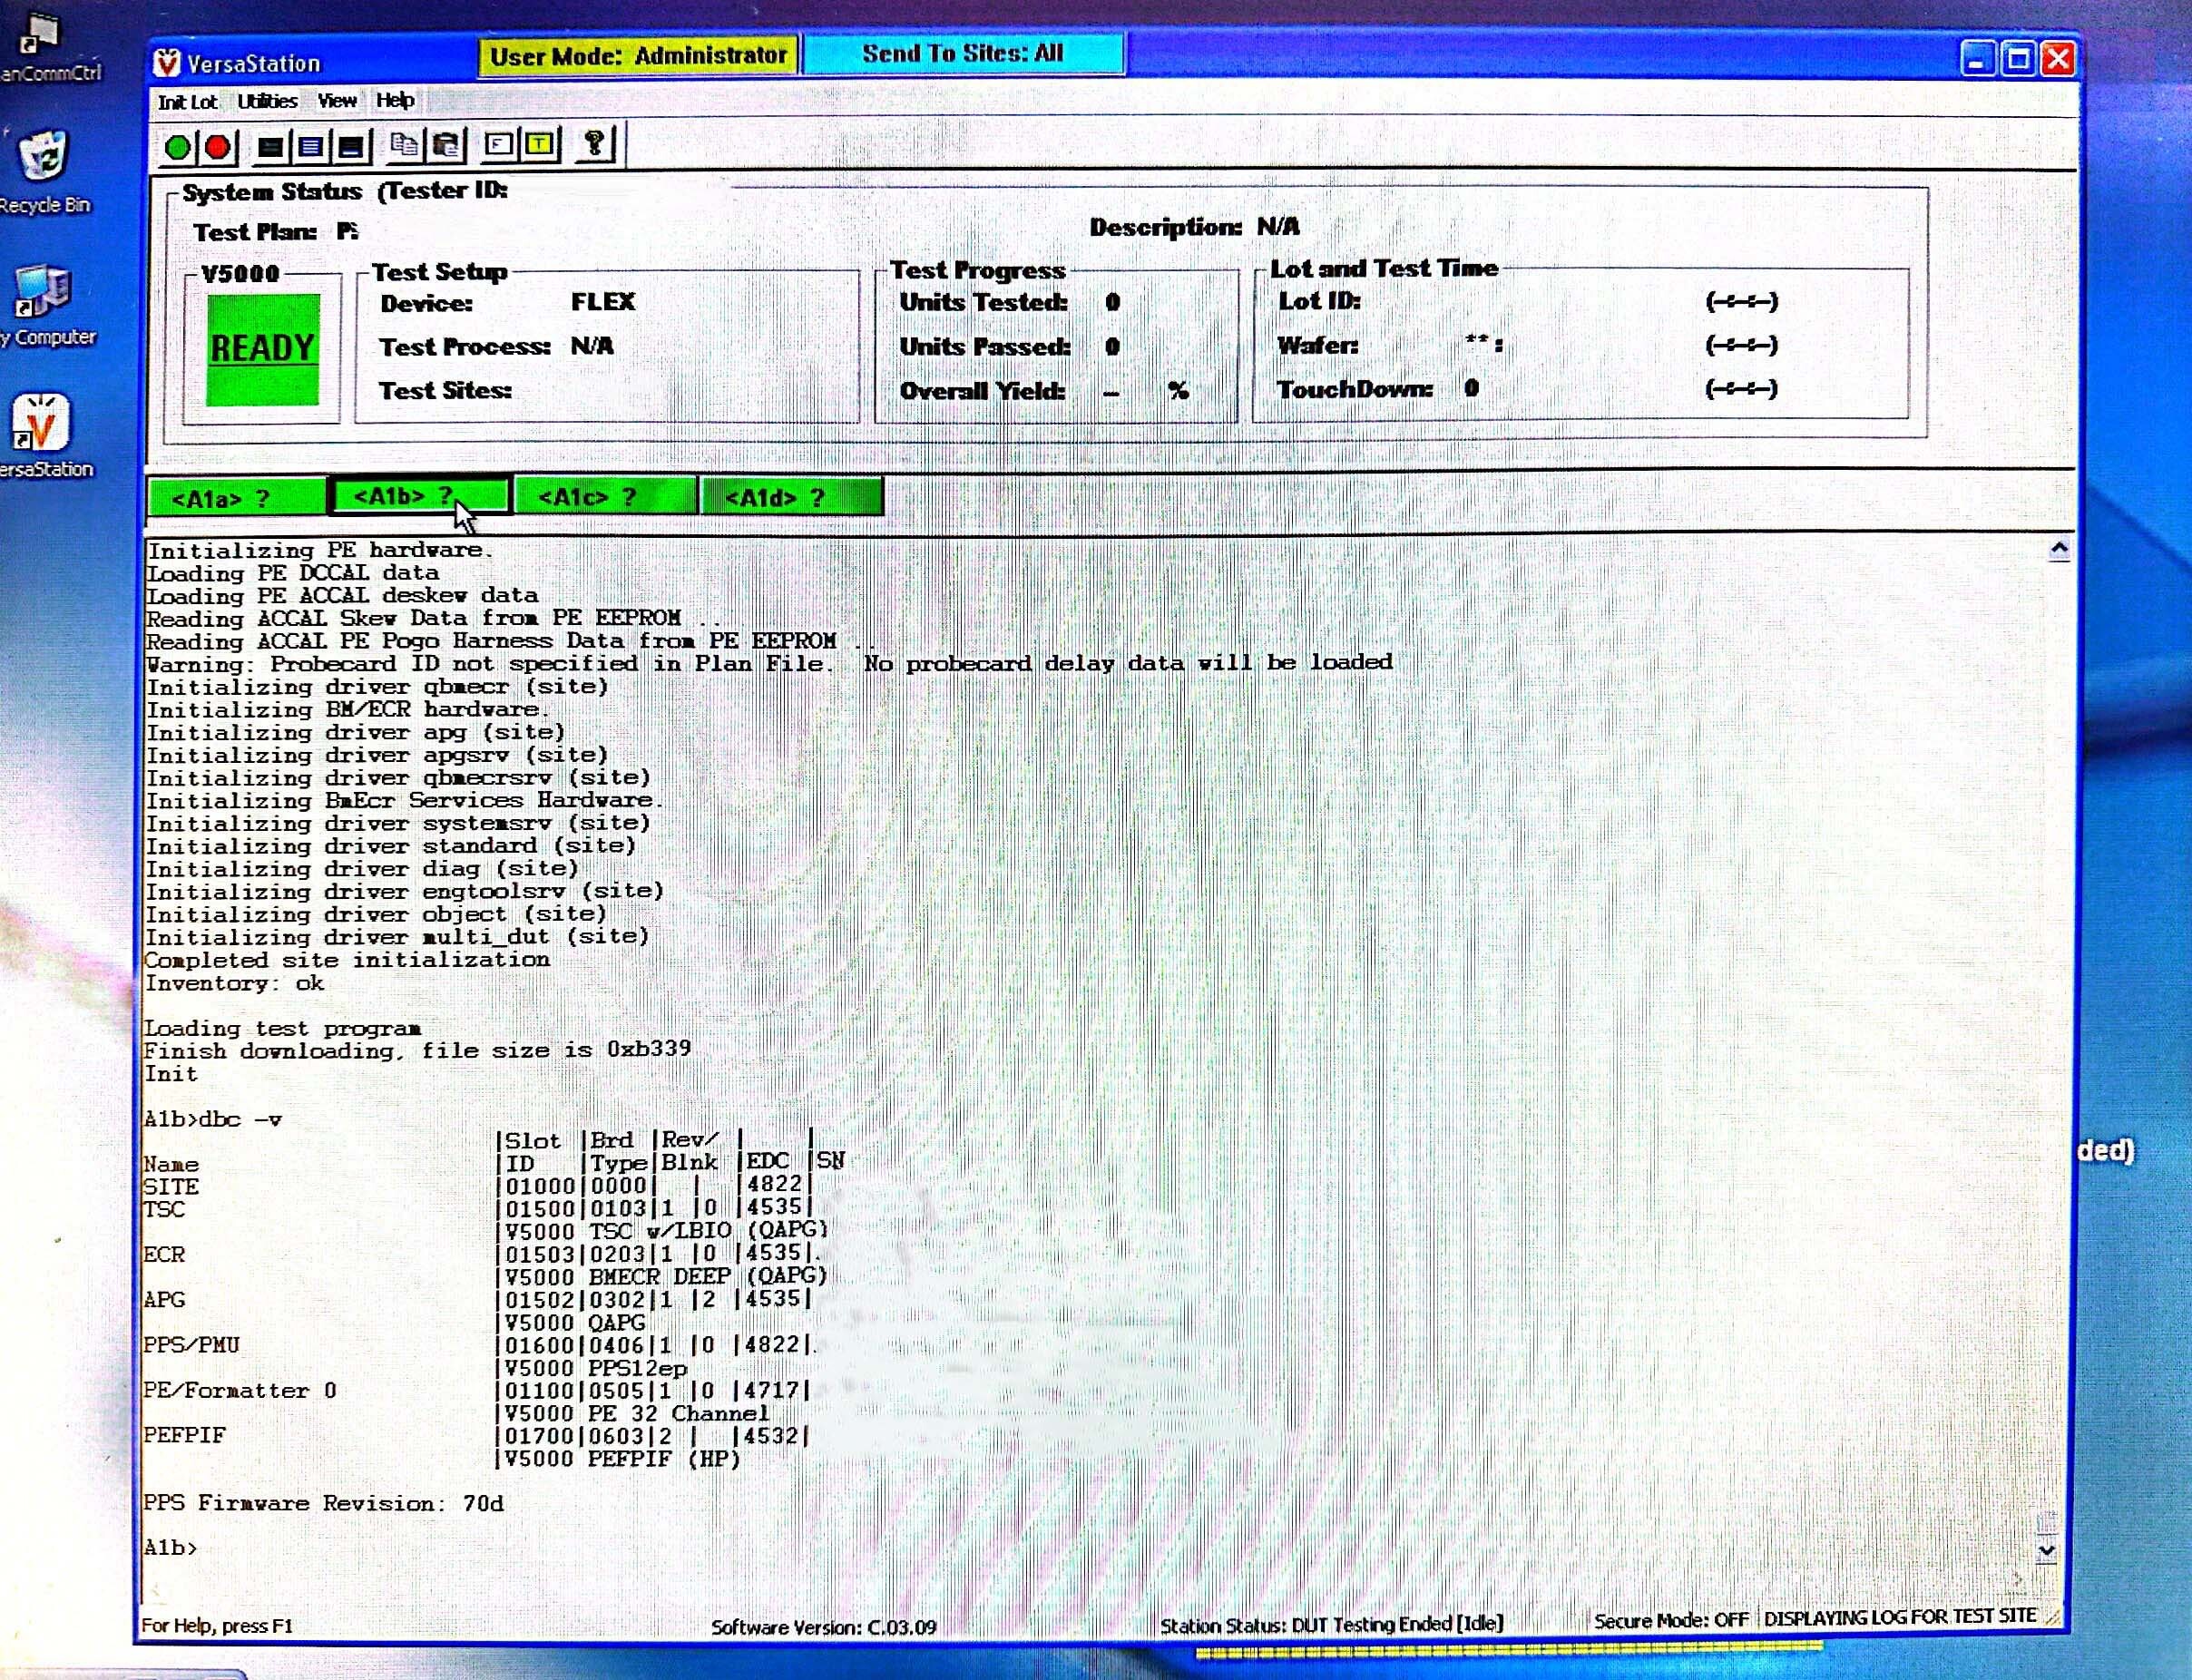Viewport: 2192px width, 1680px height.
Task: Click the VersaStation logo in title bar
Action: pyautogui.click(x=167, y=63)
